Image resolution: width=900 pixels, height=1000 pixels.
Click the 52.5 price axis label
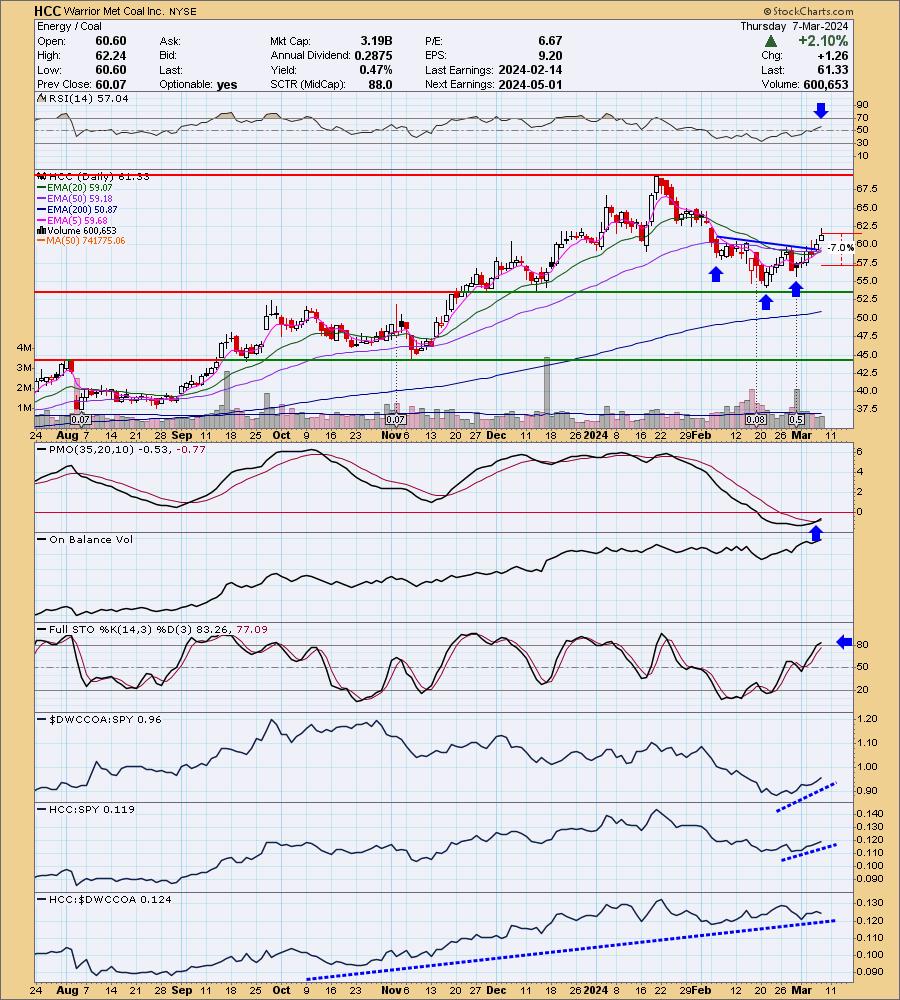point(868,299)
